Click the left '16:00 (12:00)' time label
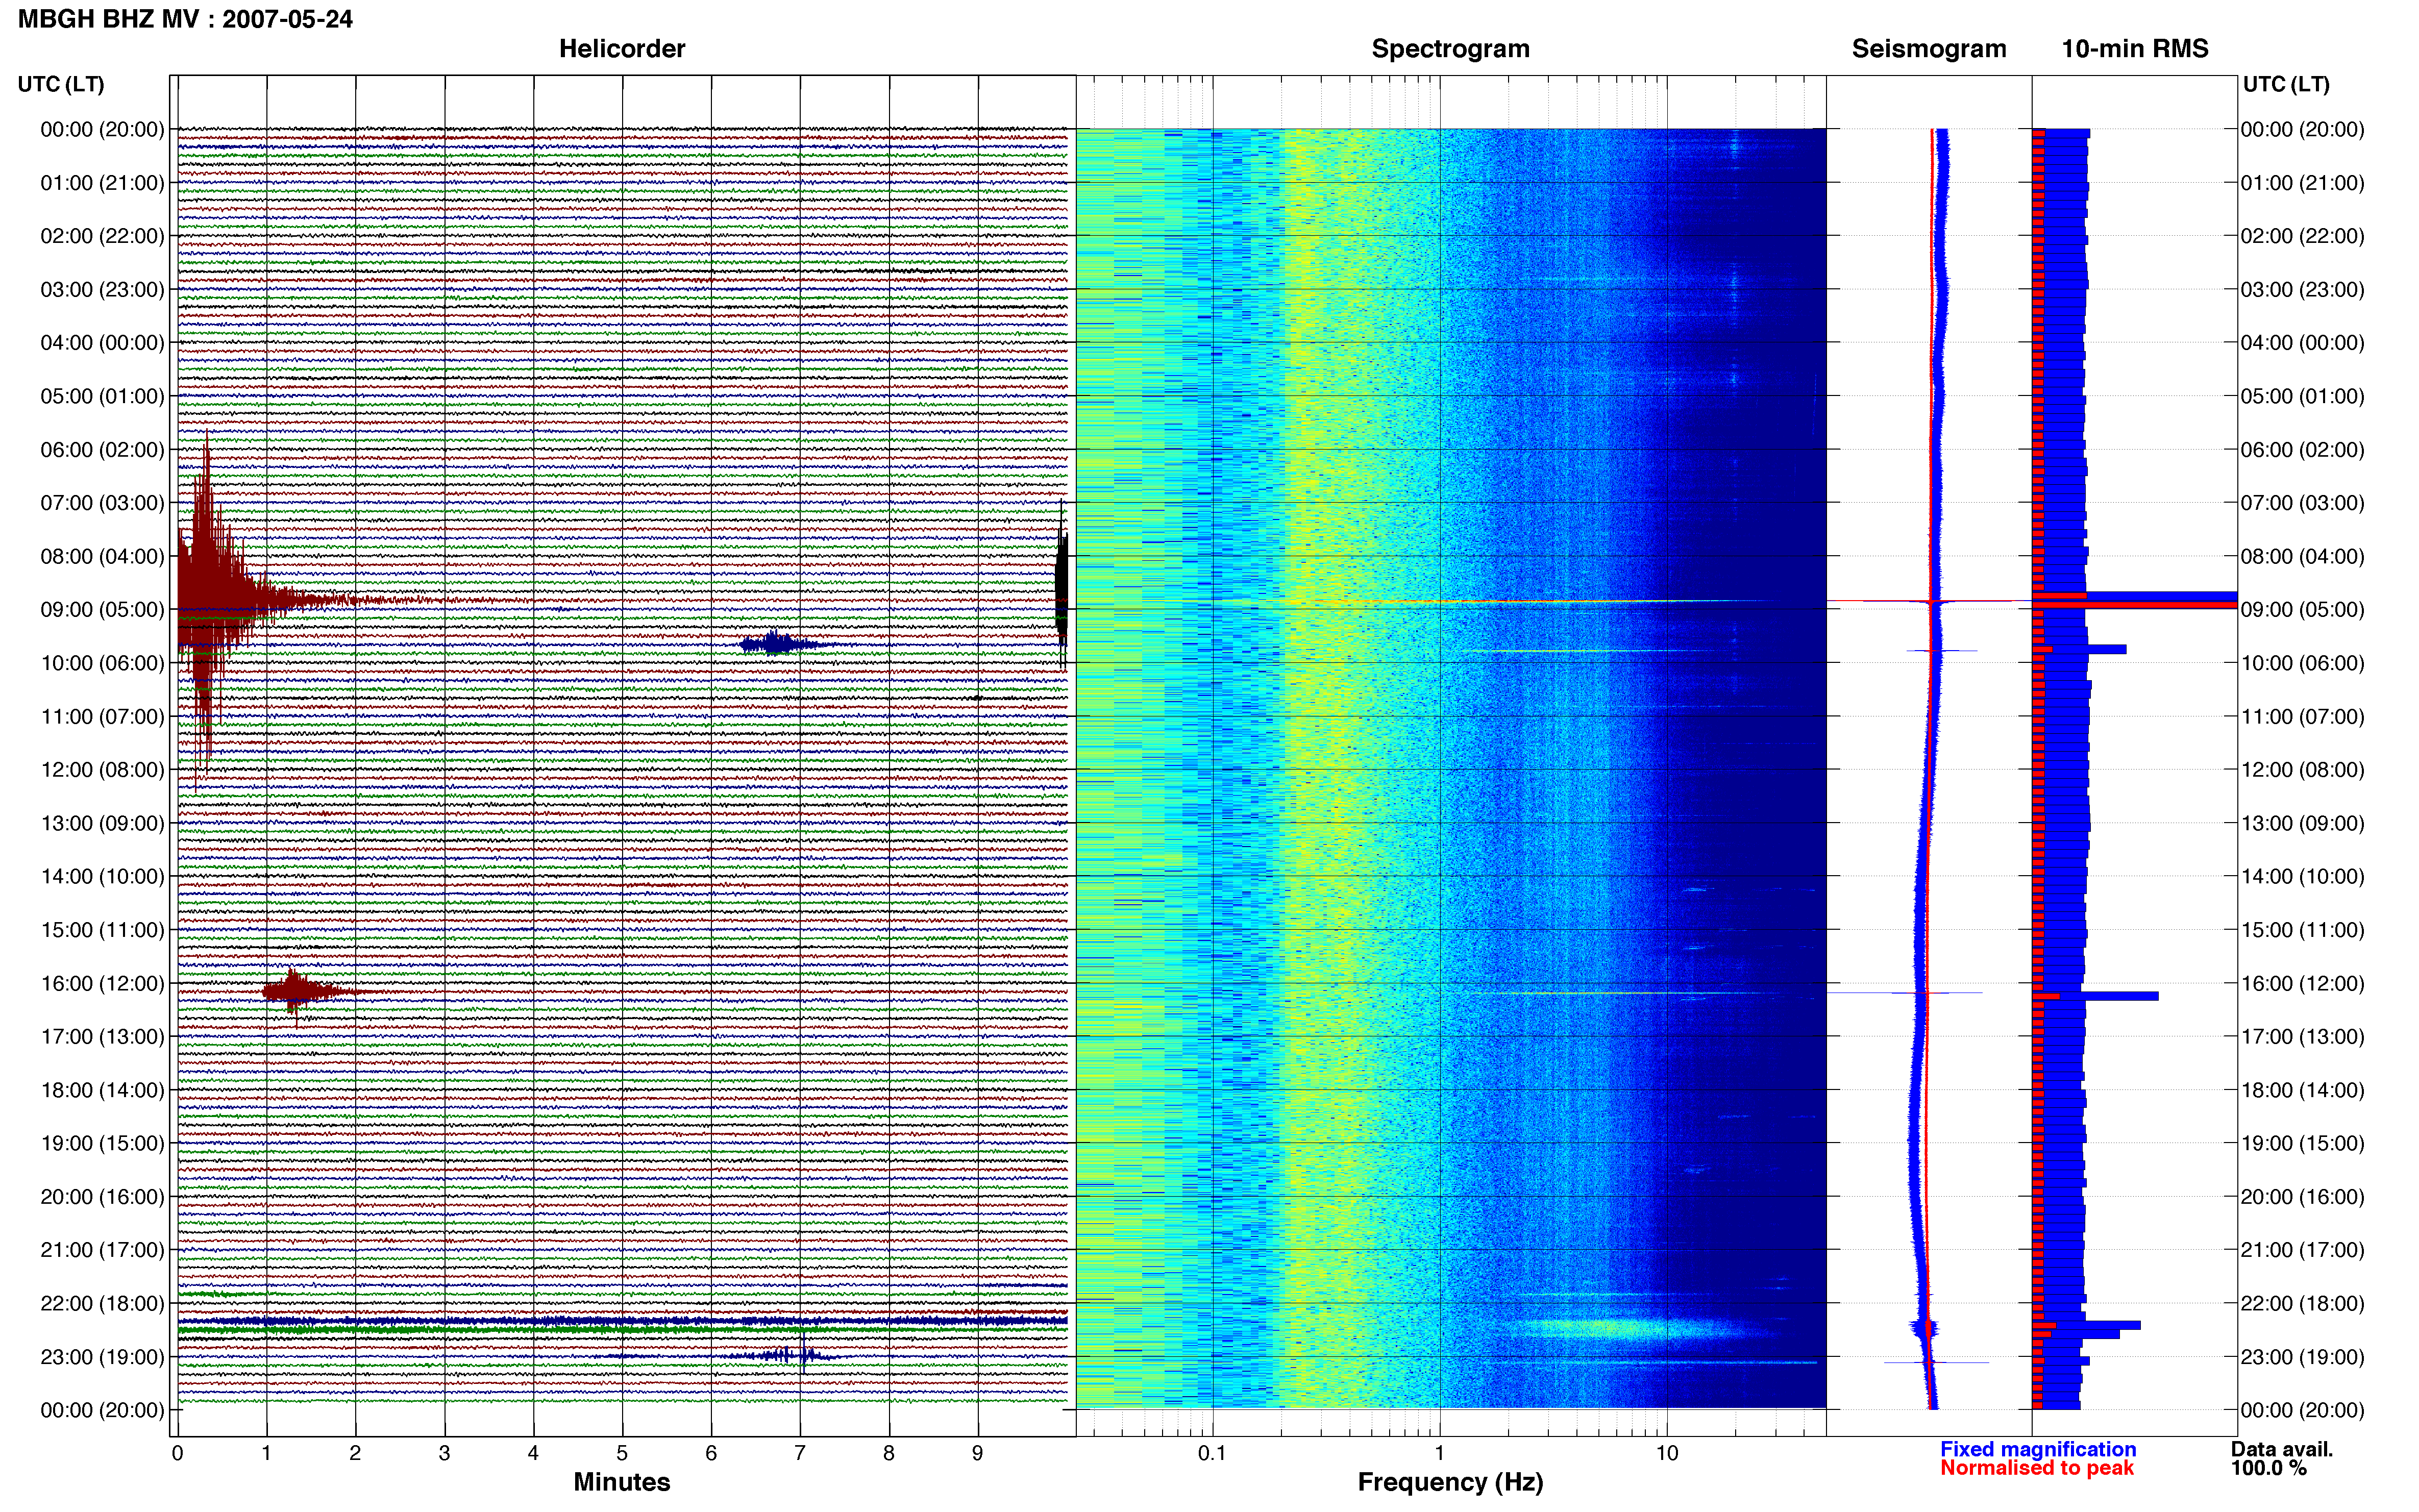The width and height of the screenshot is (2419, 1512). coord(102,983)
